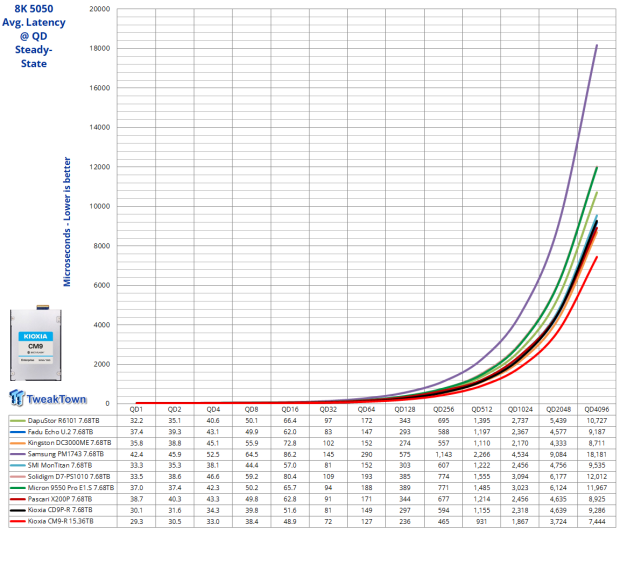Click the 2000 y-axis label
The height and width of the screenshot is (568, 620).
(x=102, y=364)
